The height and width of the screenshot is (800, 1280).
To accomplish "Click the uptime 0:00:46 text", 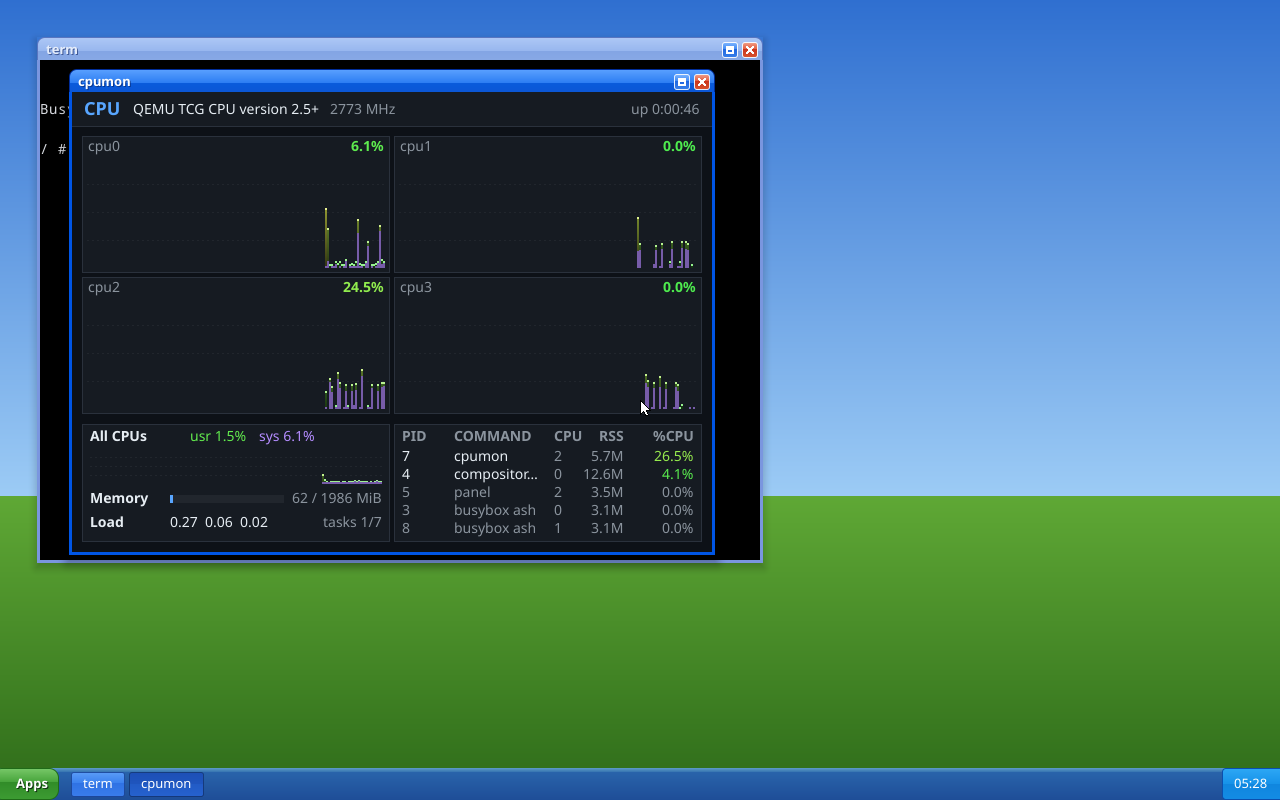I will [665, 109].
